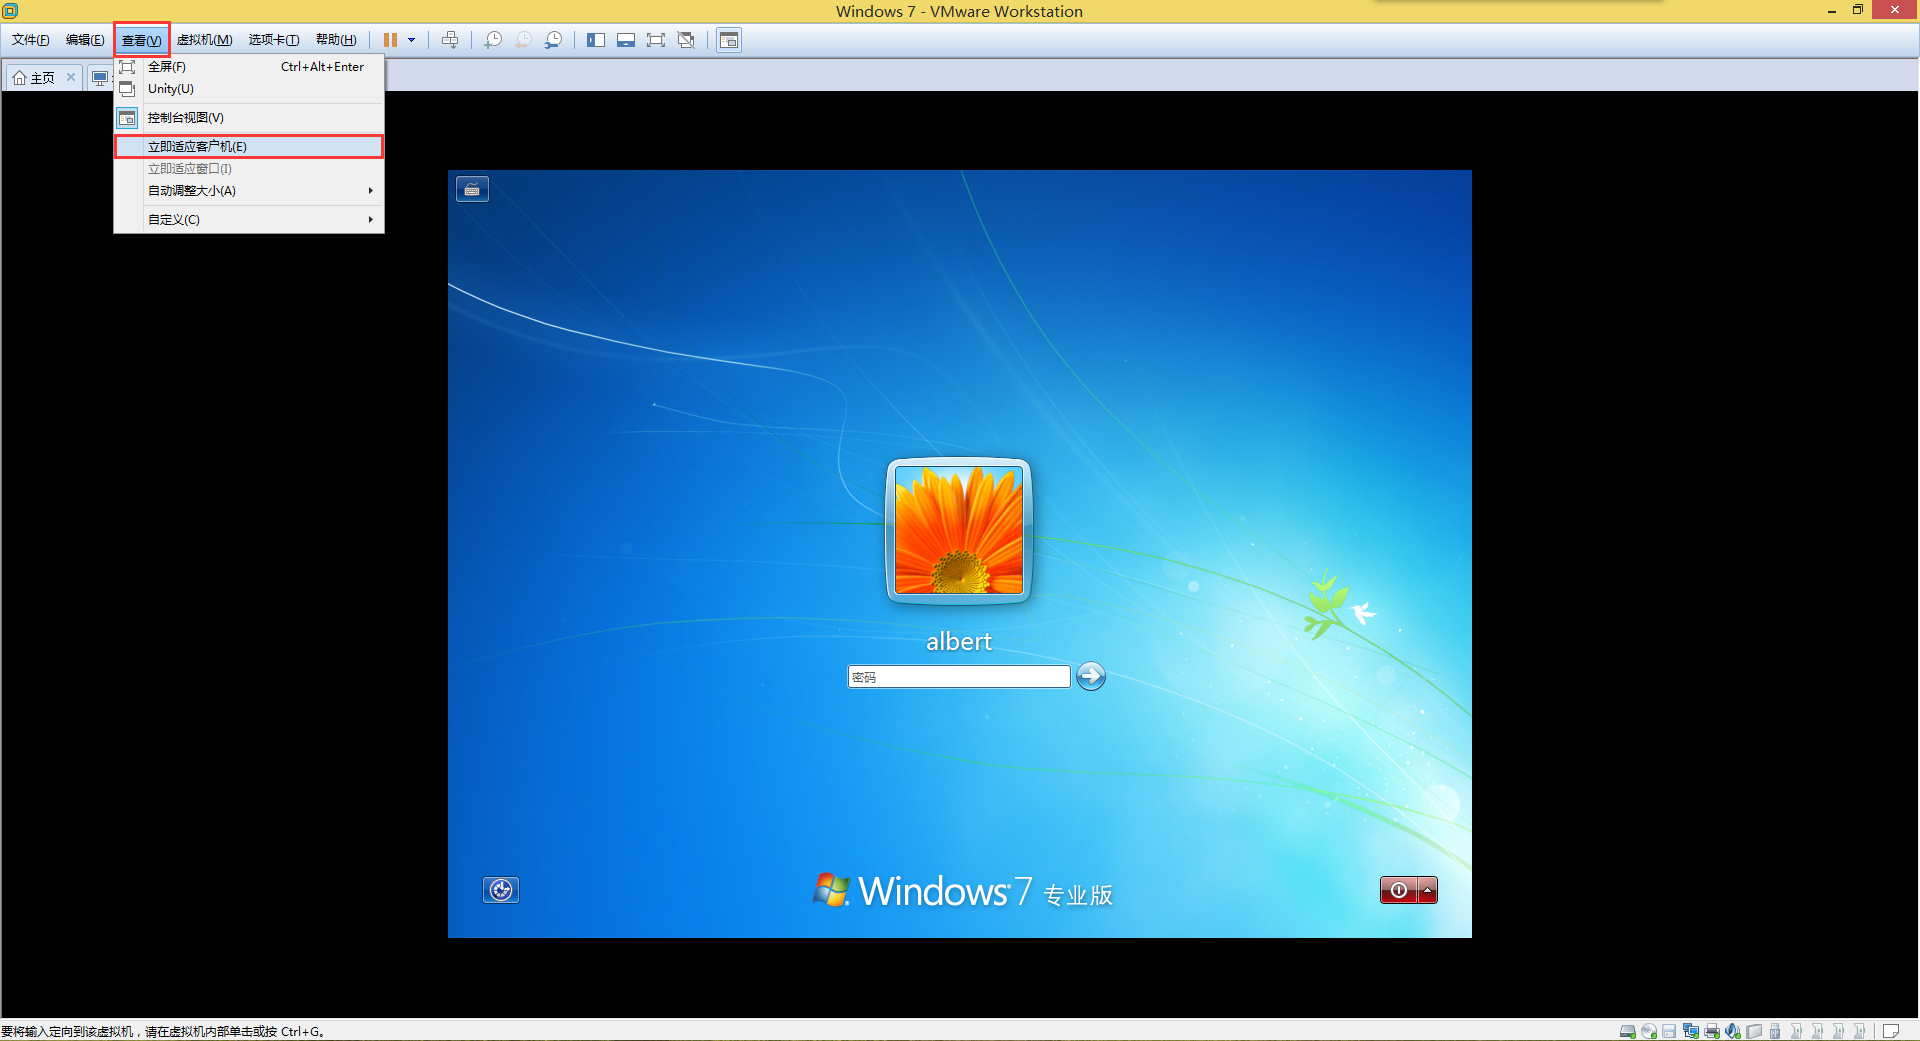The height and width of the screenshot is (1041, 1920).
Task: Toggle console view toolbar button
Action: coord(729,40)
